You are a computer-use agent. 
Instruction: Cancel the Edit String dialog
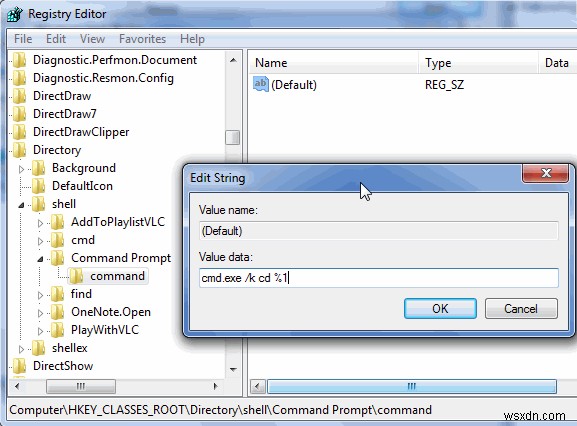[521, 308]
